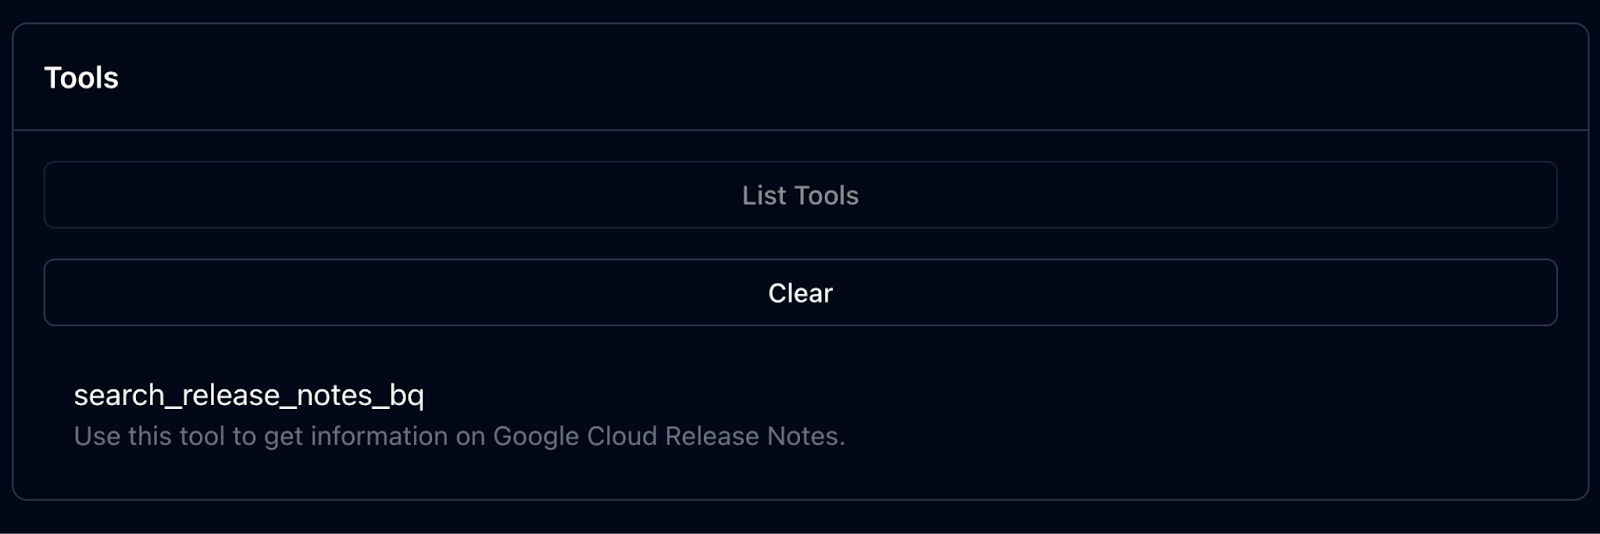Click the List Tools button
Screen dimensions: 1600x534
pos(800,195)
